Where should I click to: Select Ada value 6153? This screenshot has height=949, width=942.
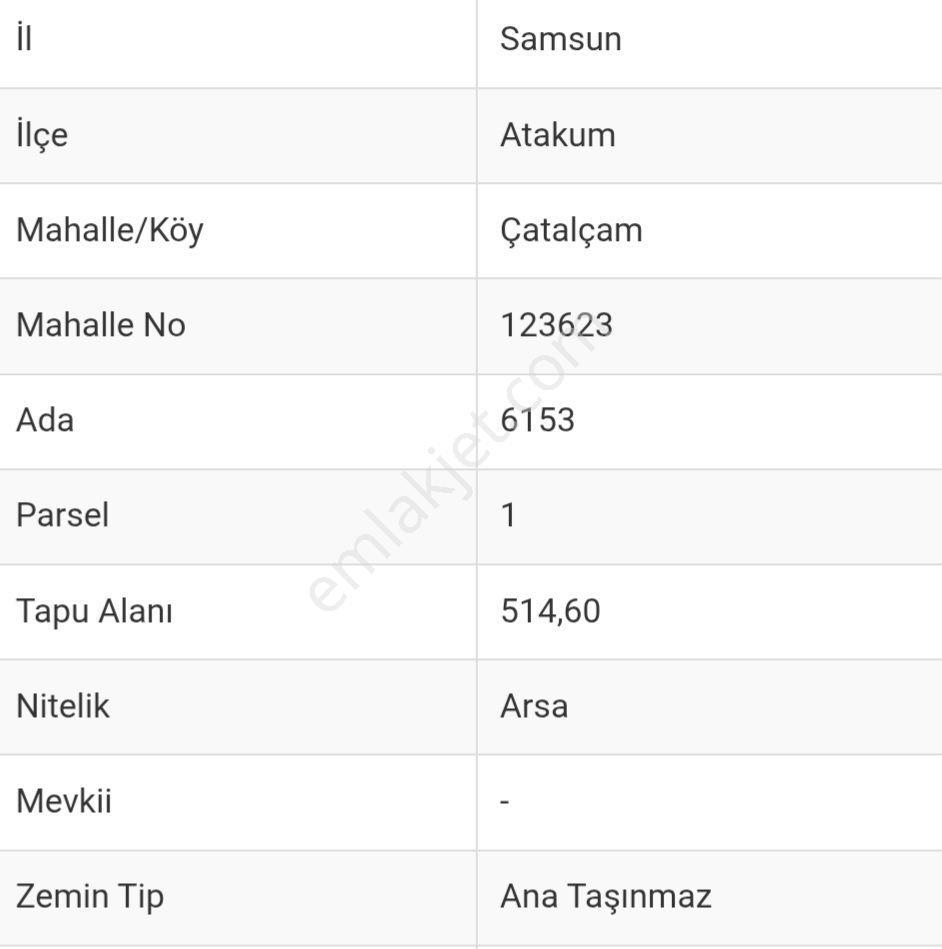(x=538, y=420)
